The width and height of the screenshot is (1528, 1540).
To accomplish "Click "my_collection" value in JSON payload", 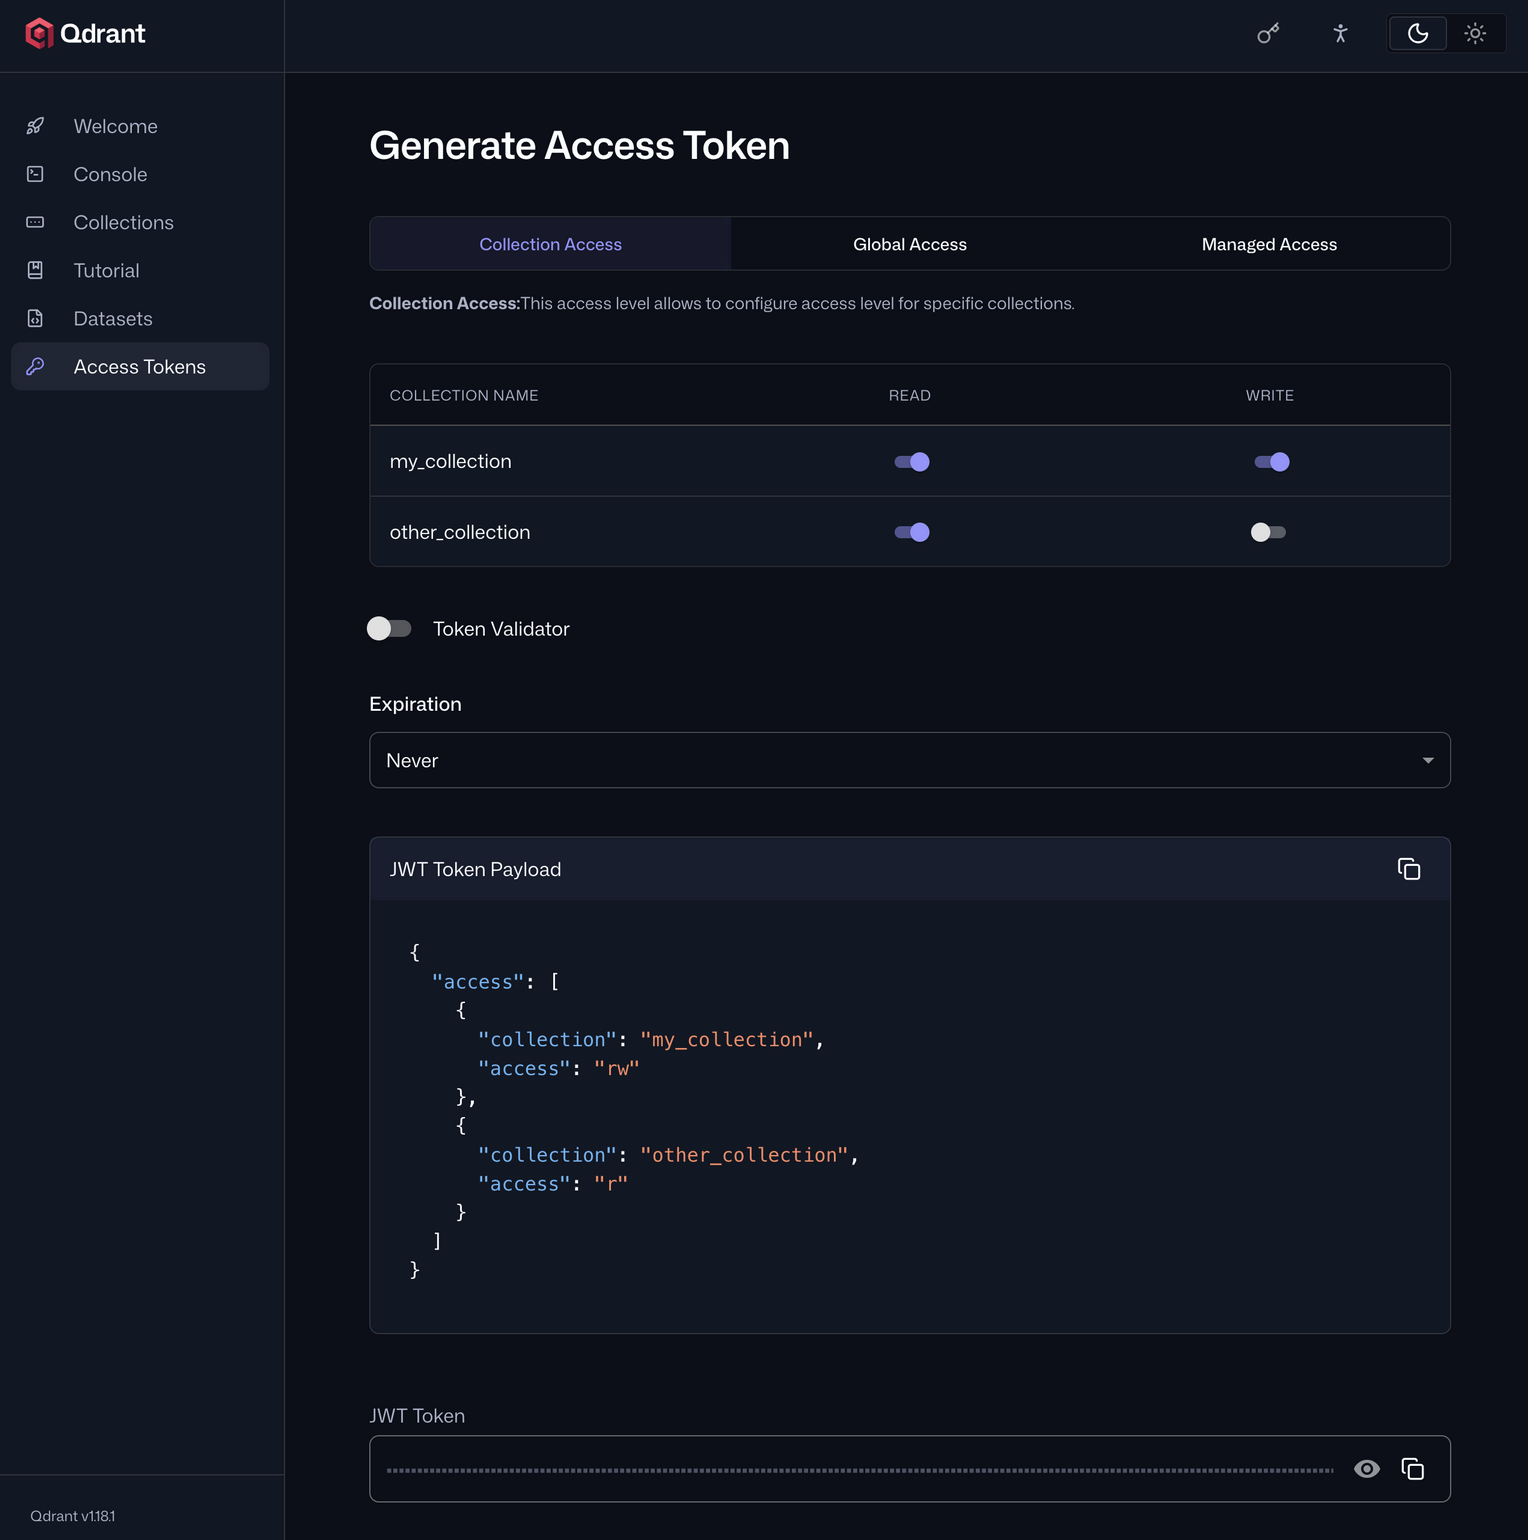I will (x=727, y=1040).
